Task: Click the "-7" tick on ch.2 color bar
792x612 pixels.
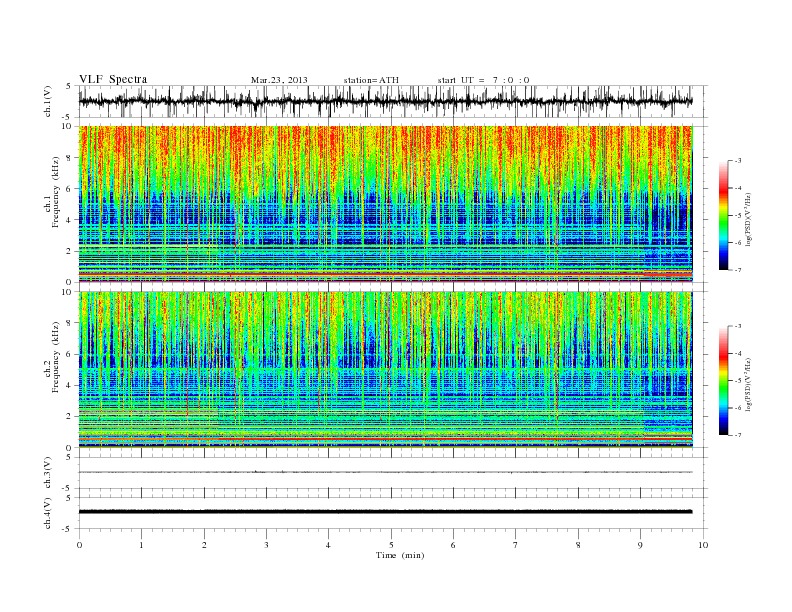Action: 738,435
